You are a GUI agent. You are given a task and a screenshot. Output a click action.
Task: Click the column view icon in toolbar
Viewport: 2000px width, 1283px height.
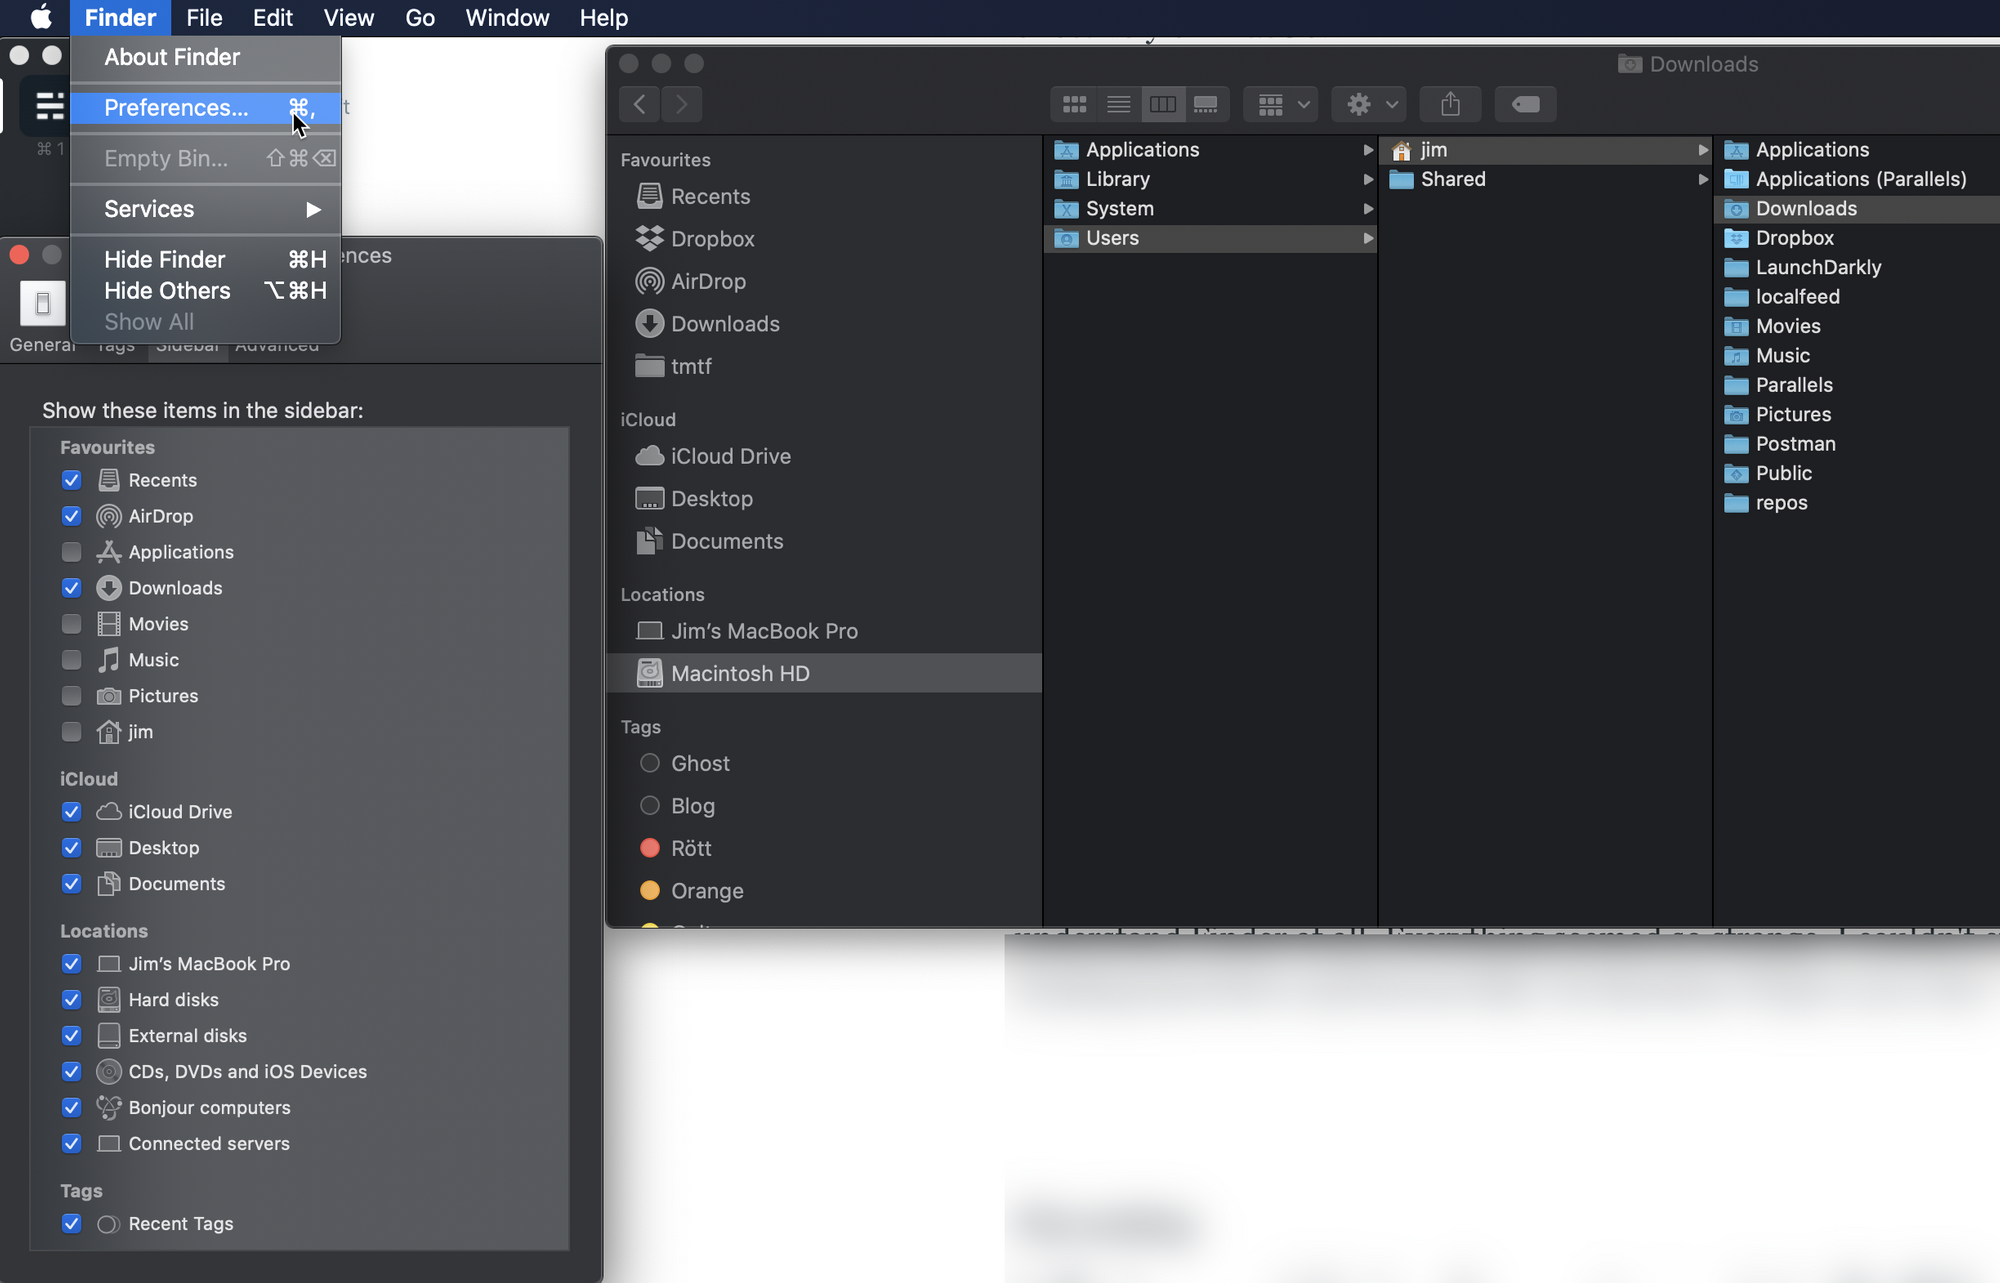tap(1162, 102)
